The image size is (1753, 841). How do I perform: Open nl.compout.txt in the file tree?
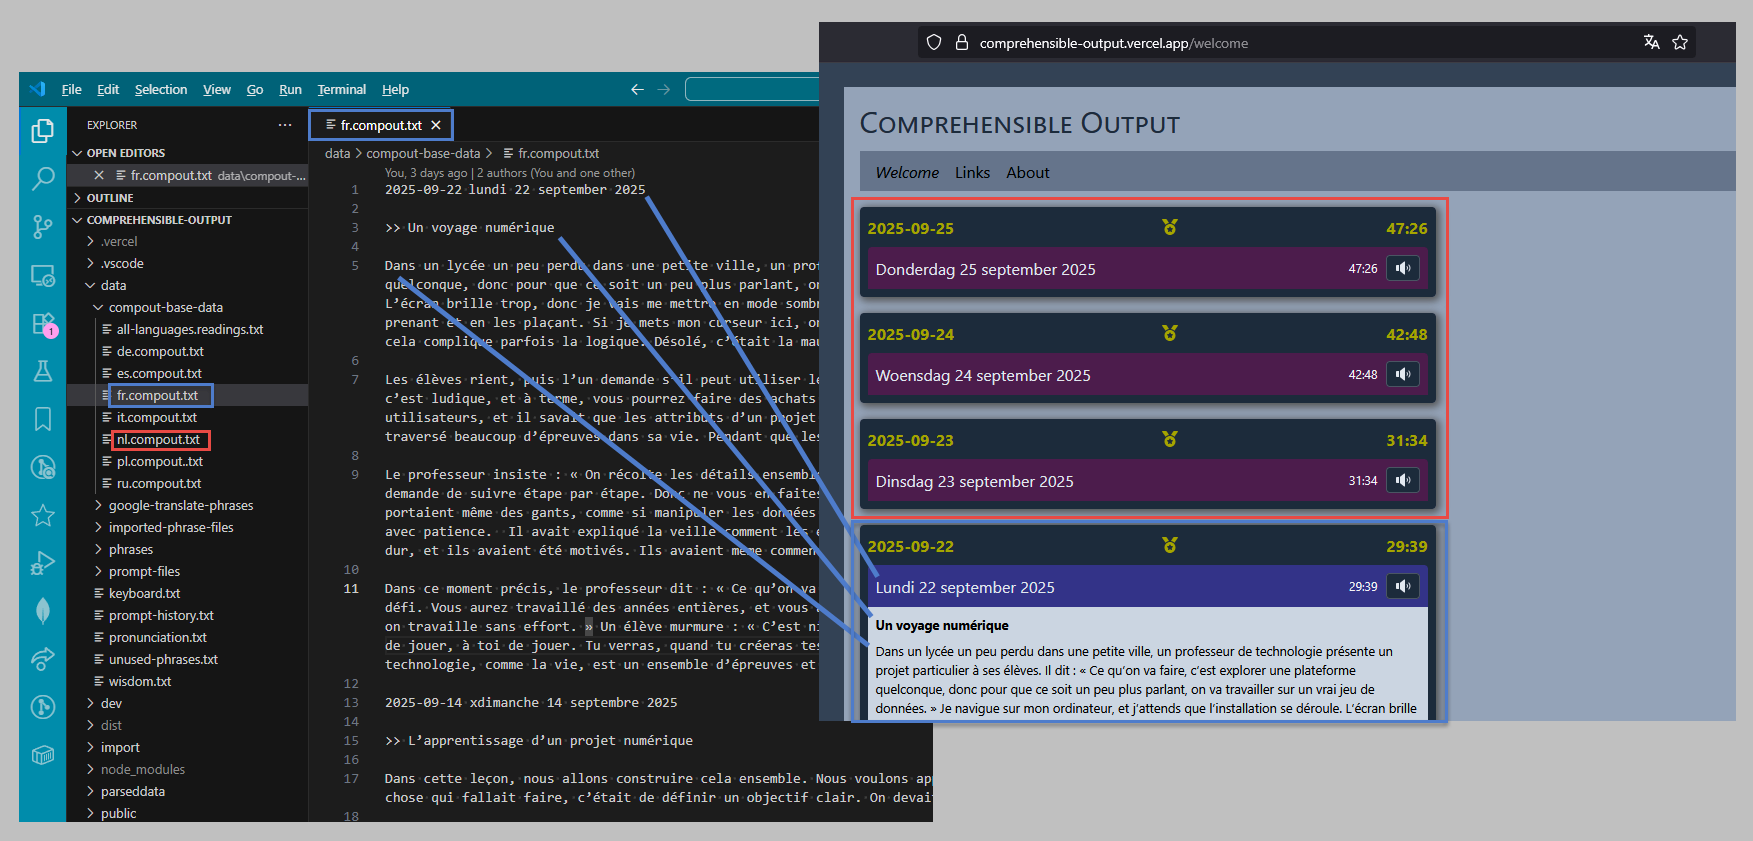tap(158, 439)
